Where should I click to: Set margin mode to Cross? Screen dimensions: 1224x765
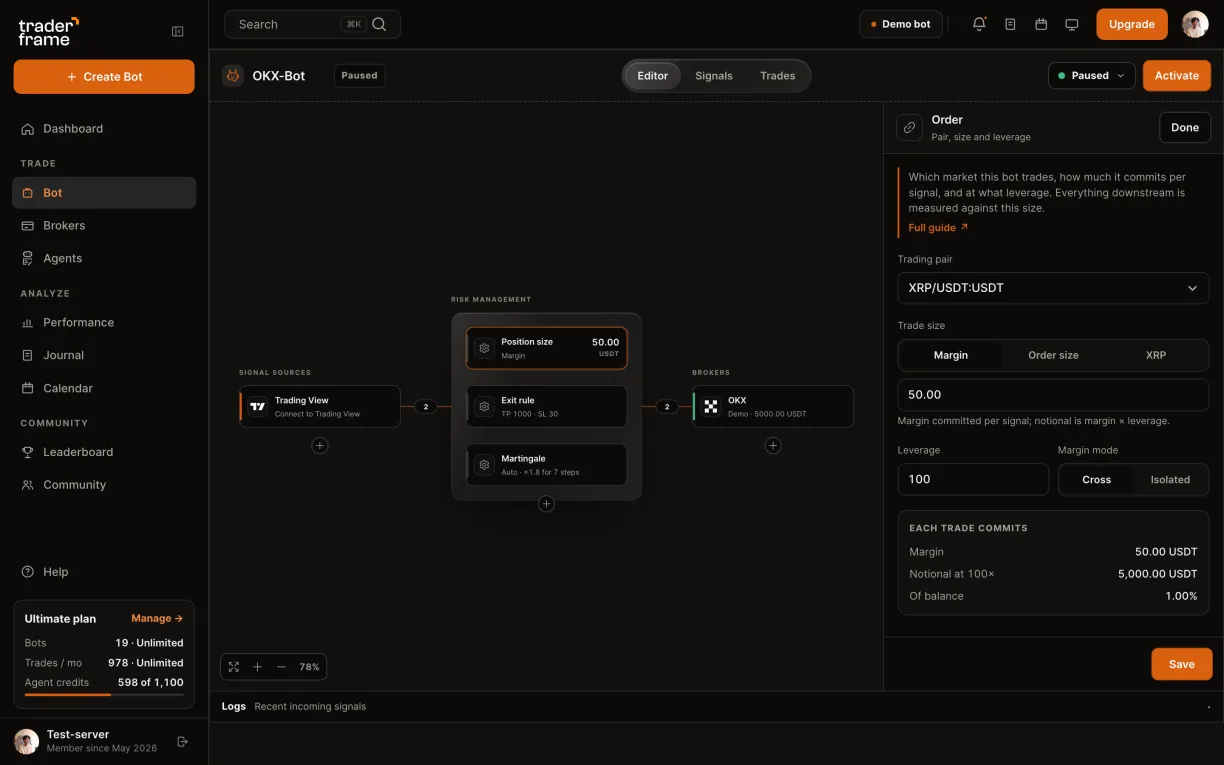pyautogui.click(x=1096, y=480)
